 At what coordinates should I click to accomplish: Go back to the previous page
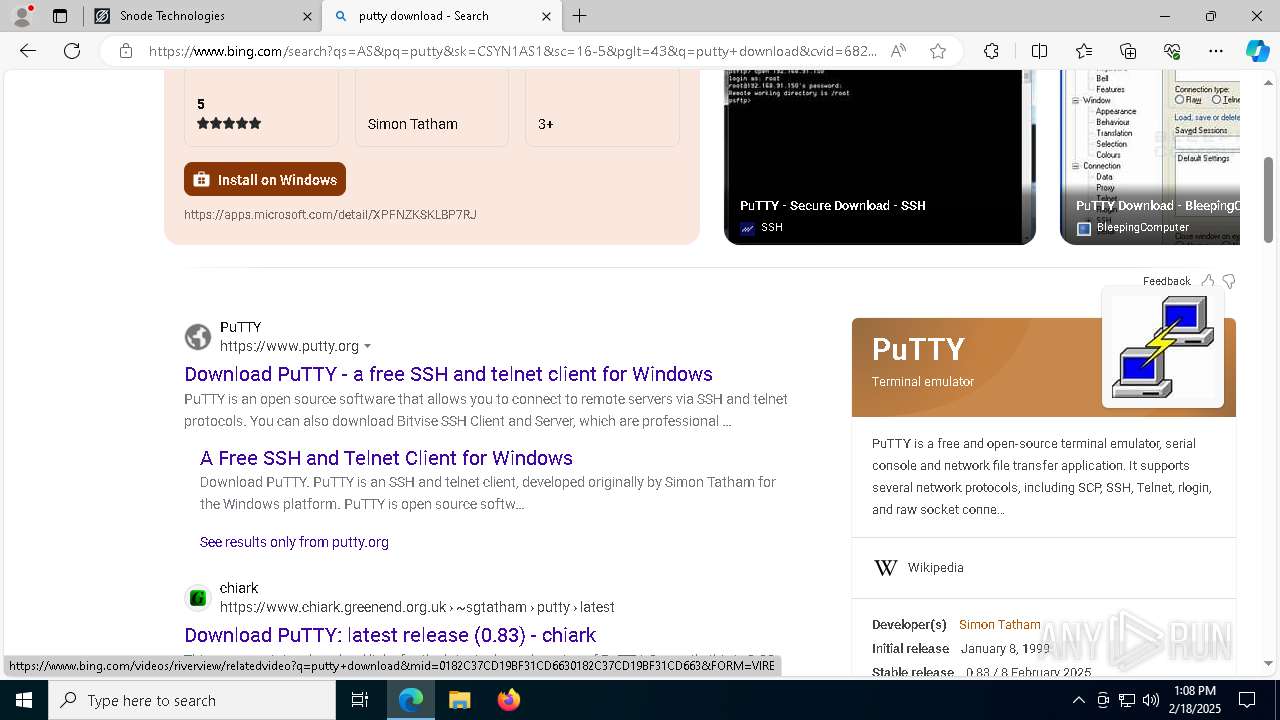(28, 51)
